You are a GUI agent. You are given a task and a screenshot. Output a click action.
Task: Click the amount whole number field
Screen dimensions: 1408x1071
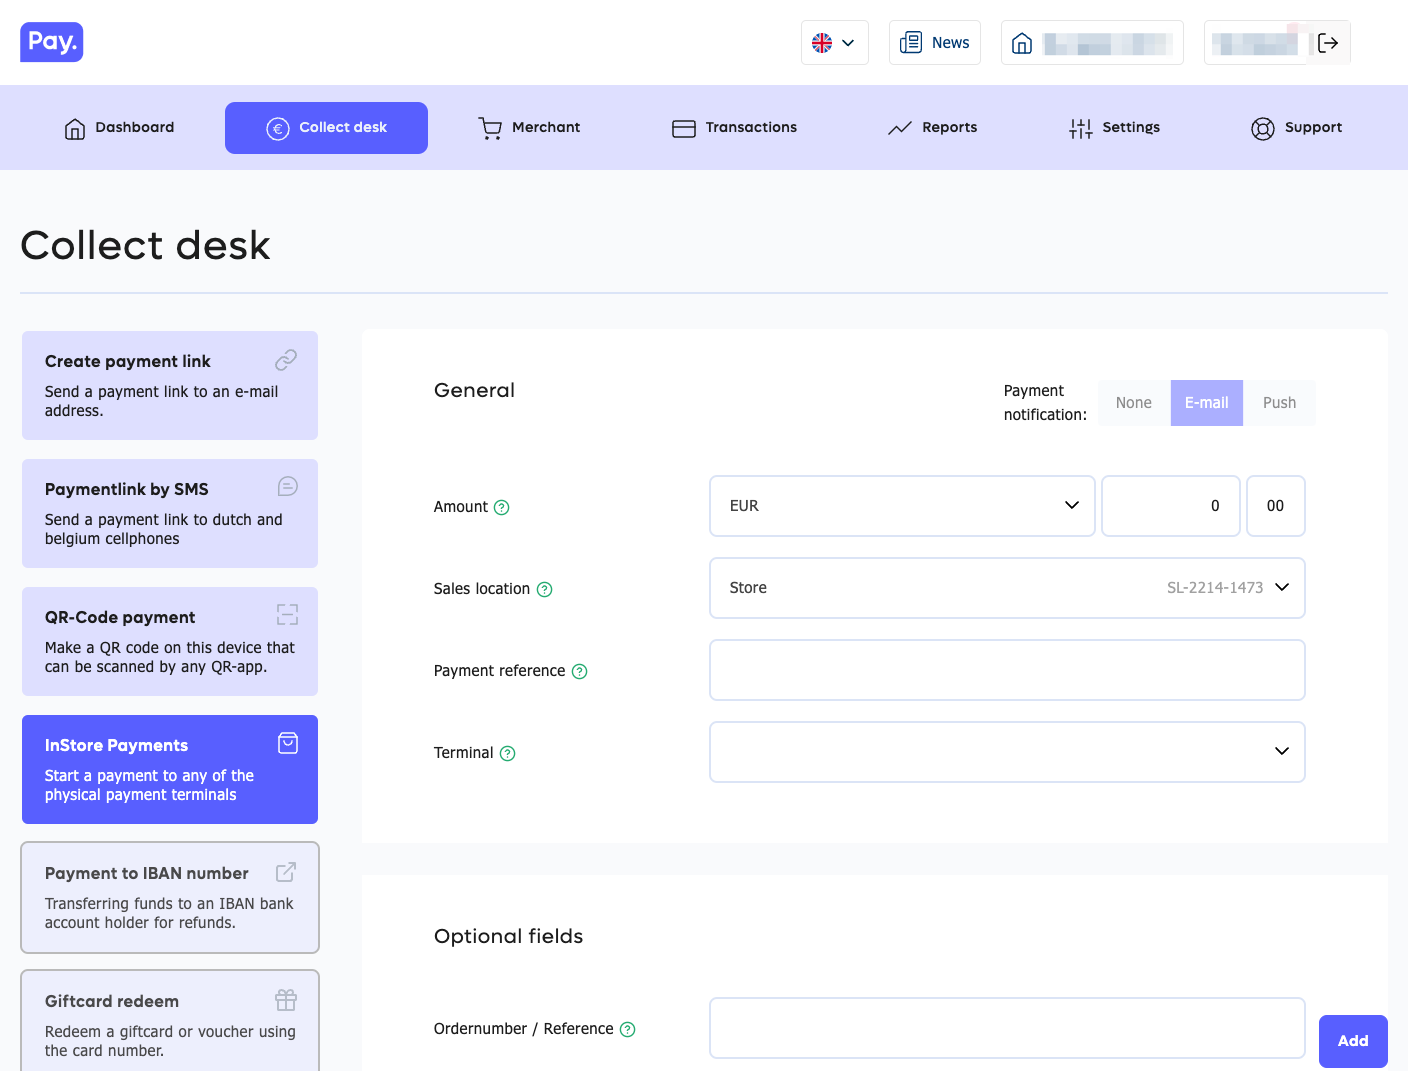(1171, 506)
